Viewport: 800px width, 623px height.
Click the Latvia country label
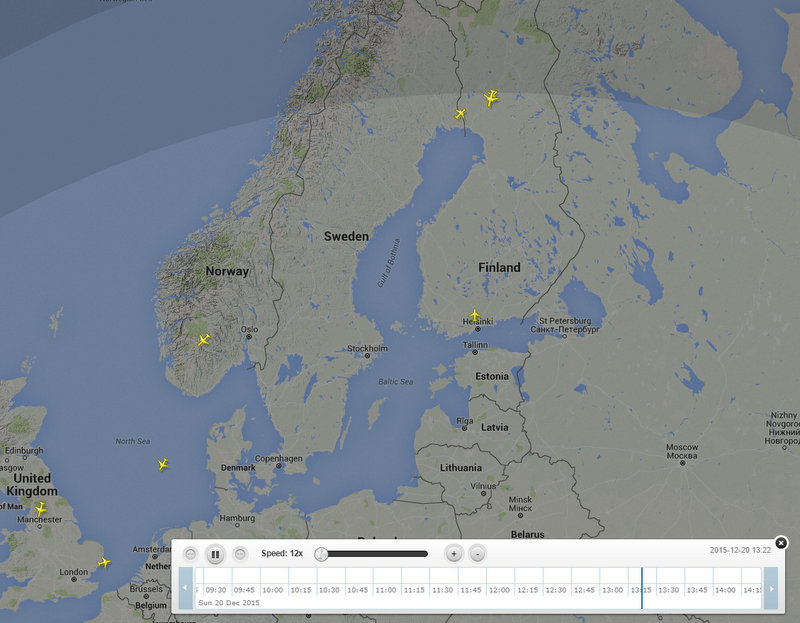point(494,427)
